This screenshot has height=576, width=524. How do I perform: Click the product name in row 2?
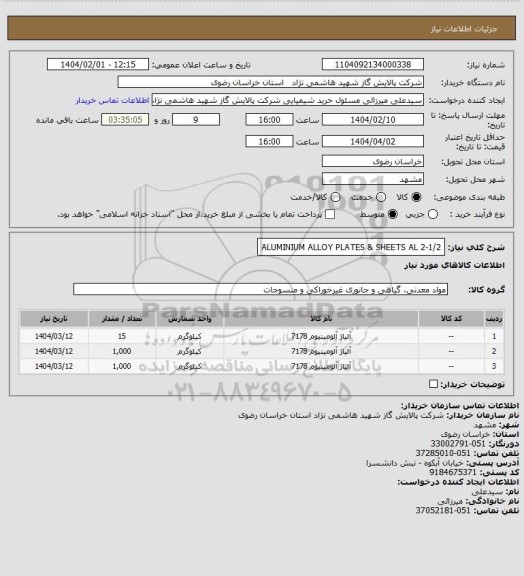[321, 351]
